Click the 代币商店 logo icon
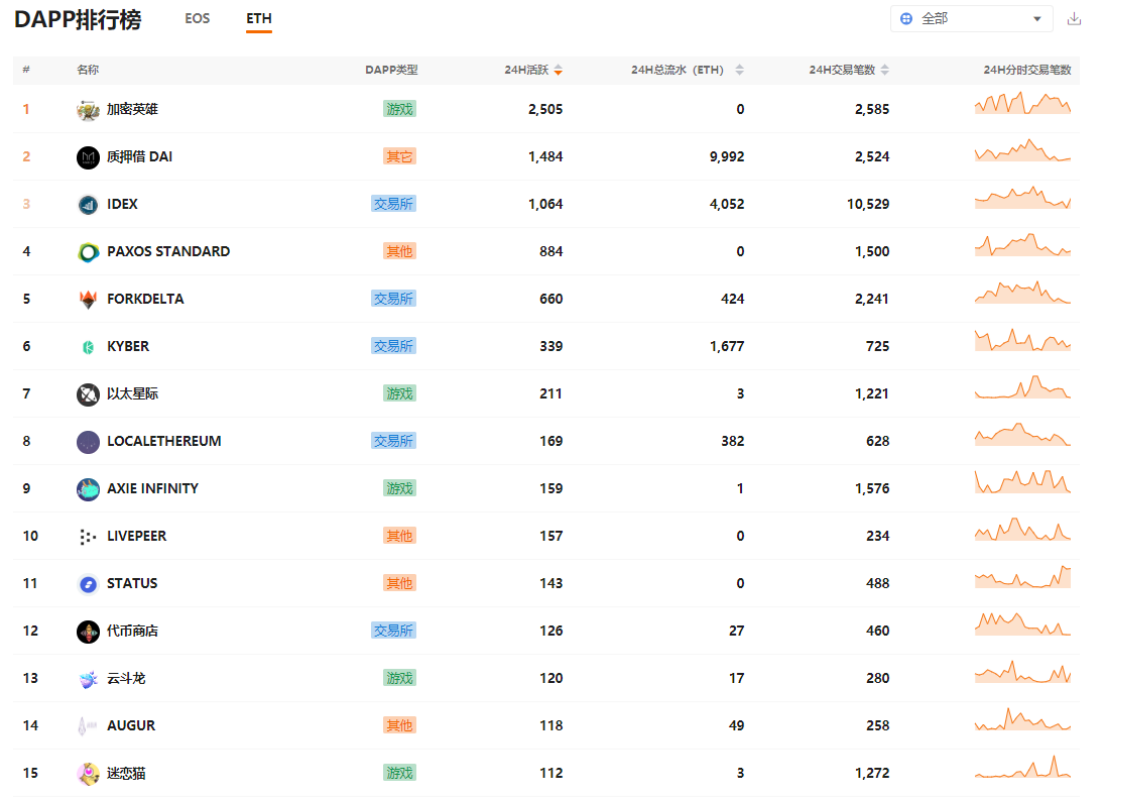 pos(88,632)
